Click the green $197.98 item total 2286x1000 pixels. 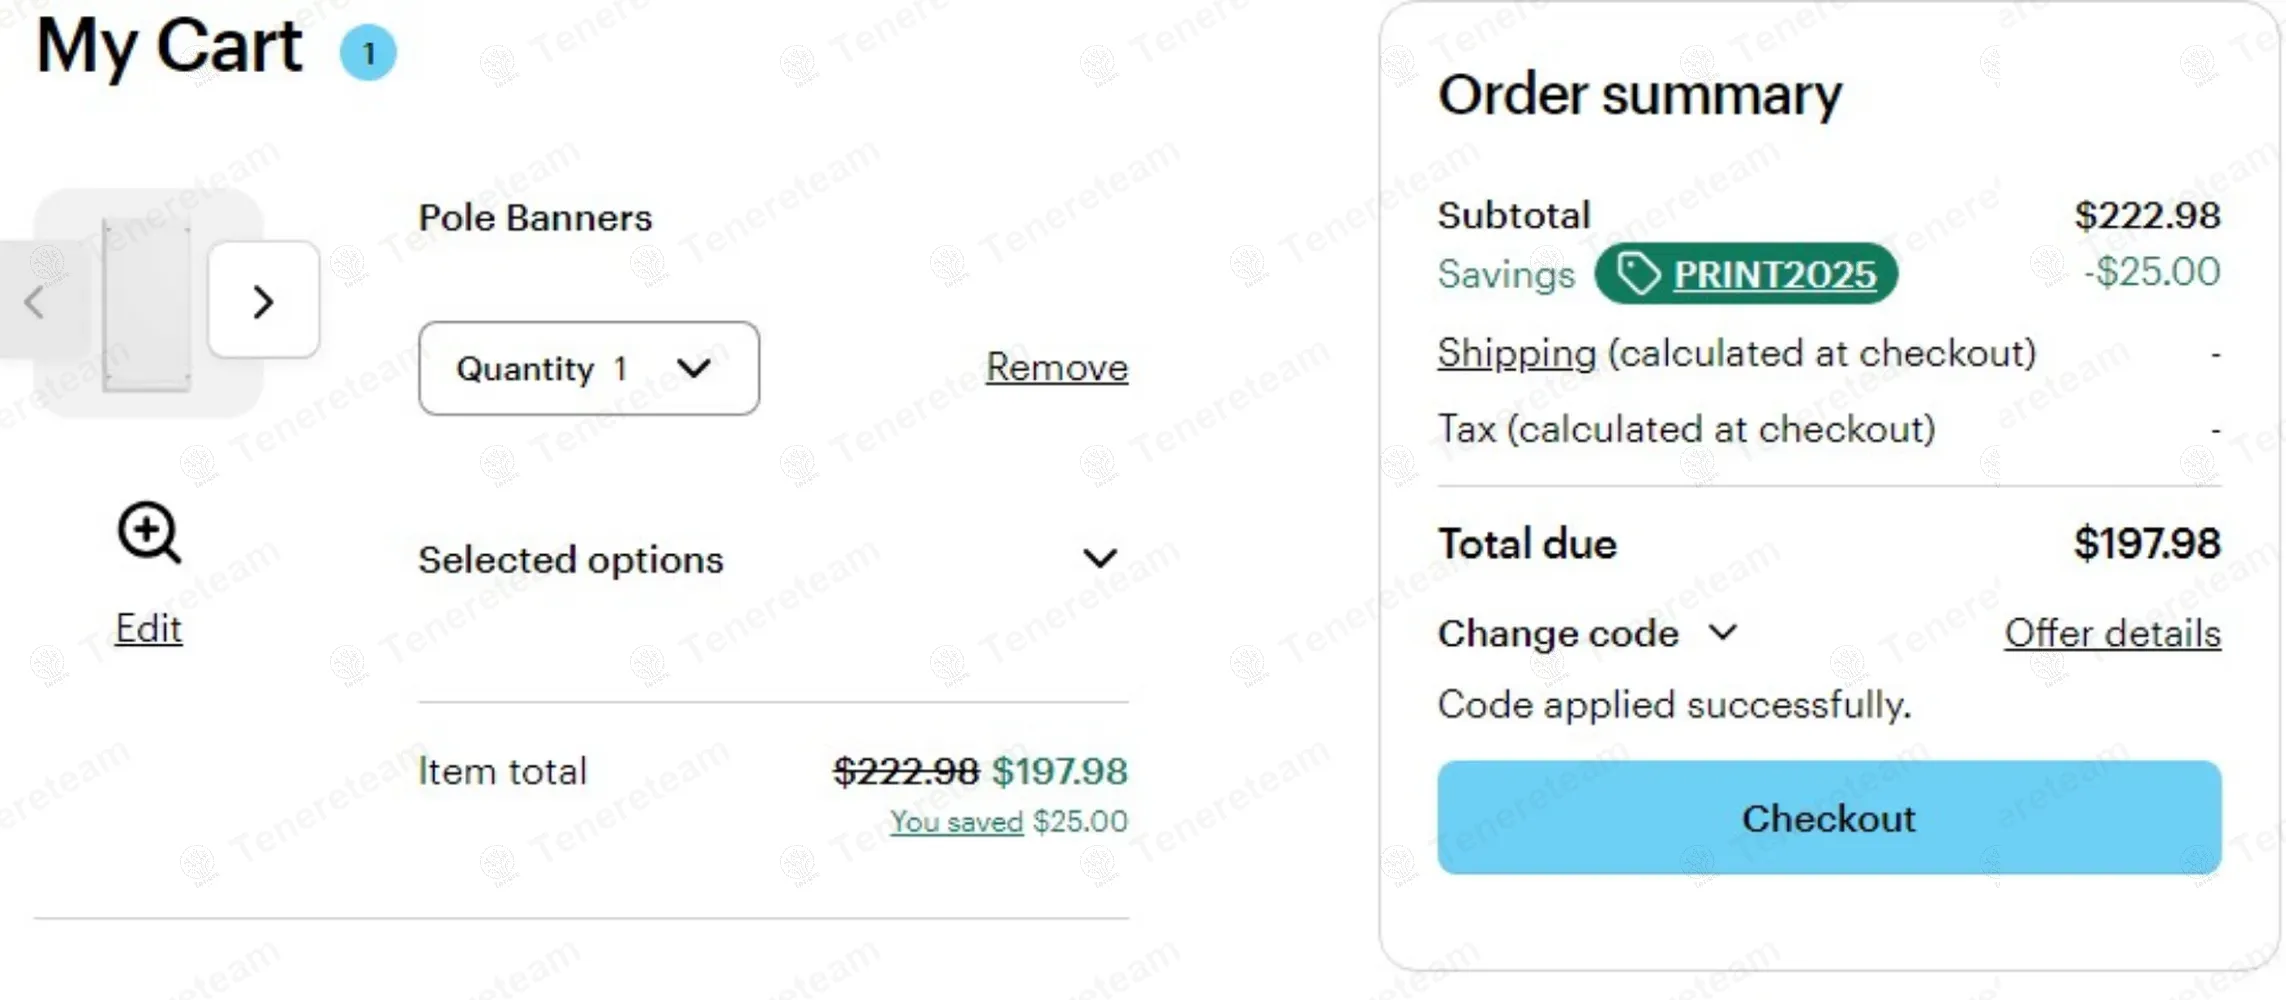click(1059, 771)
